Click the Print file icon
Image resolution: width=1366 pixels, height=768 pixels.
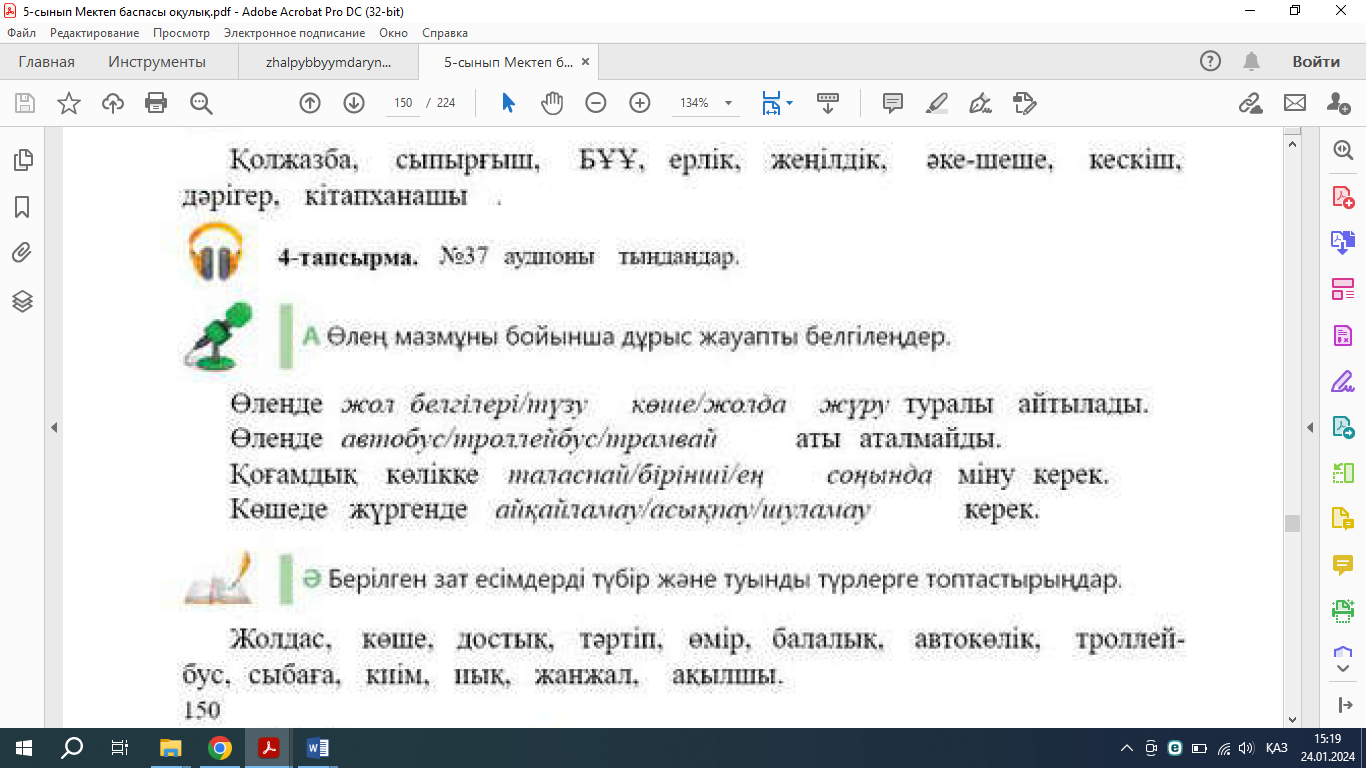156,103
